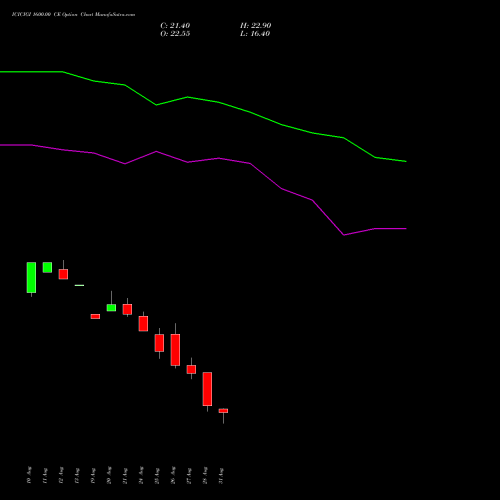Image resolution: width=500 pixels, height=500 pixels.
Task: Click the small green candle above 11 Aug
Action: pos(47,267)
